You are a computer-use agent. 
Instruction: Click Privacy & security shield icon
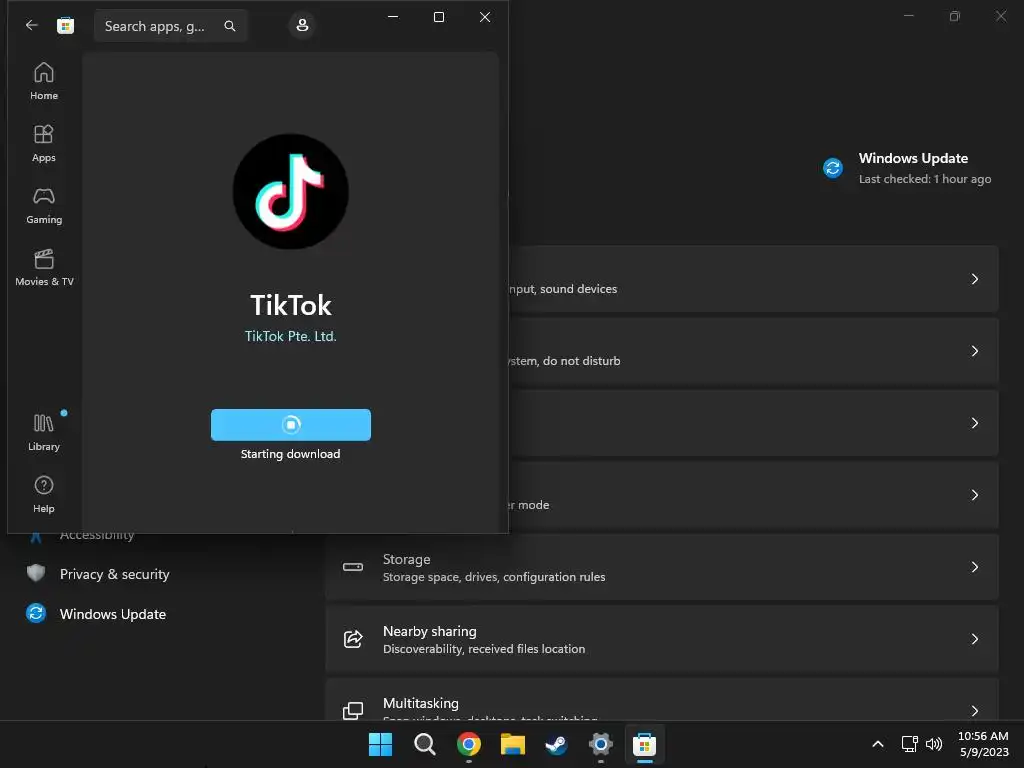(x=36, y=573)
